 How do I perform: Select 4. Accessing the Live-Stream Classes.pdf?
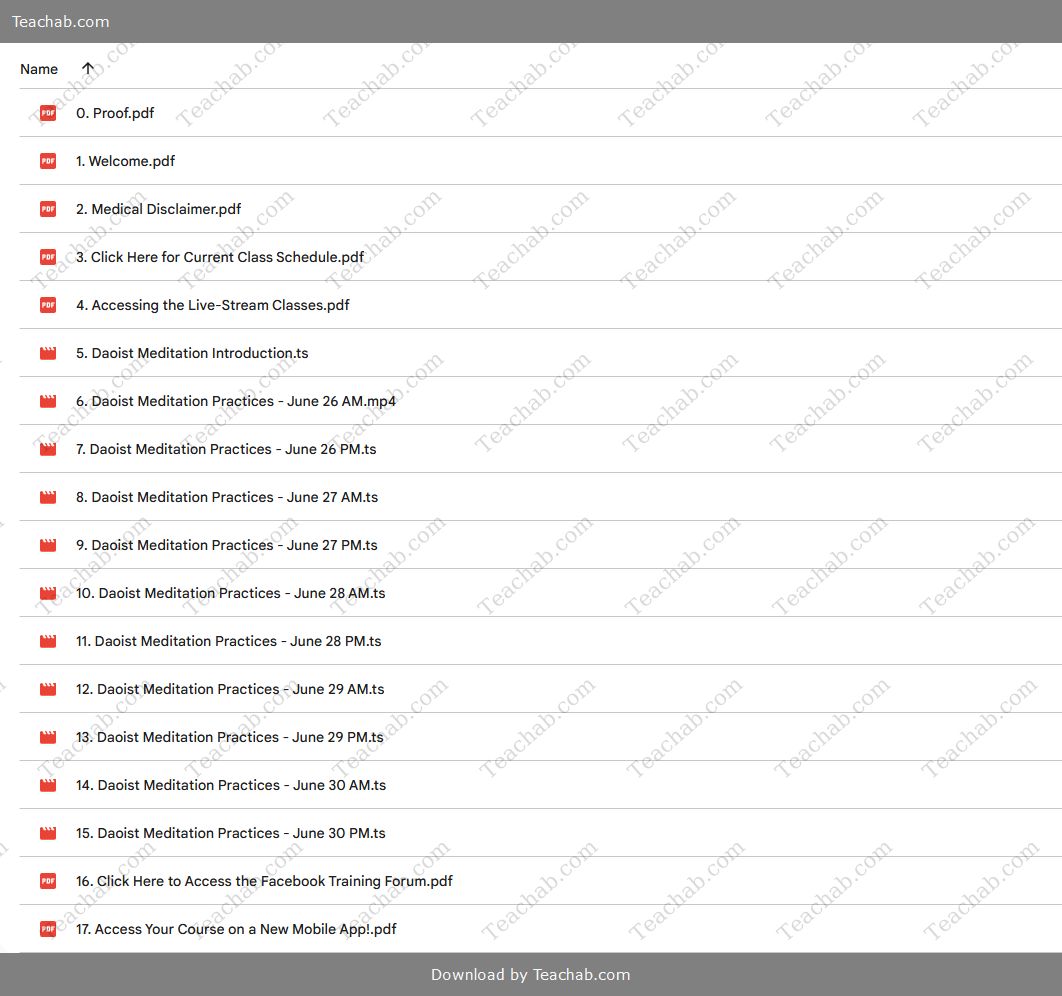point(213,305)
